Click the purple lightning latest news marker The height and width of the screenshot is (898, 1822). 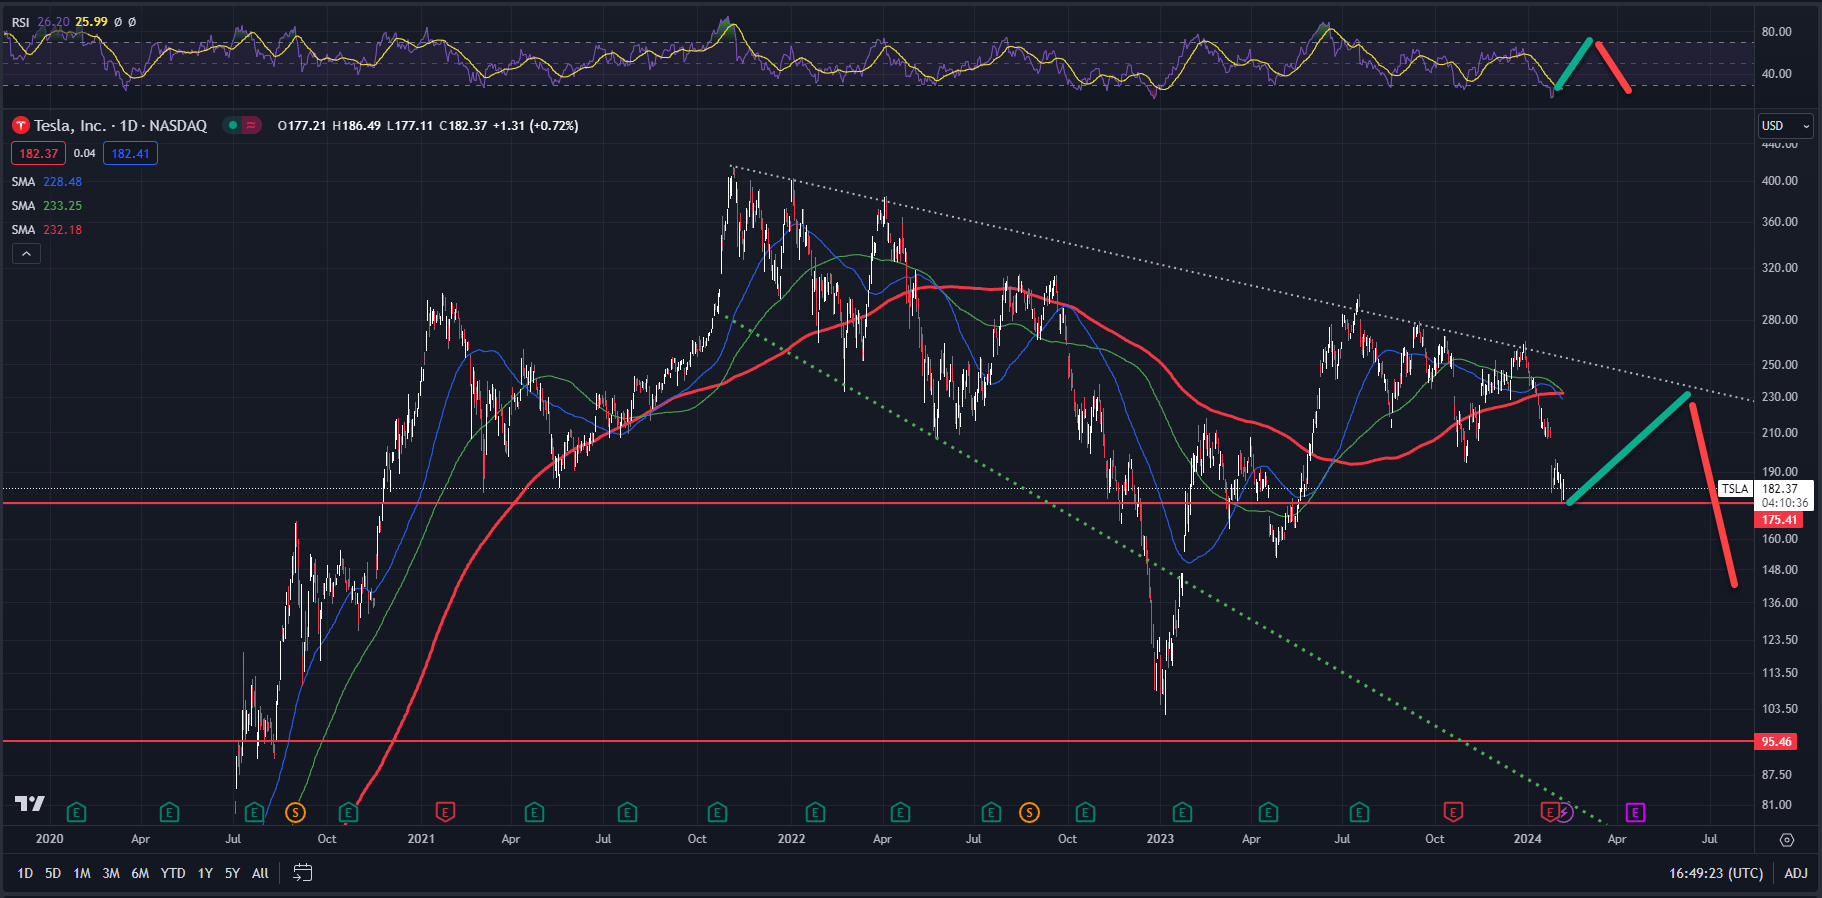click(1565, 813)
